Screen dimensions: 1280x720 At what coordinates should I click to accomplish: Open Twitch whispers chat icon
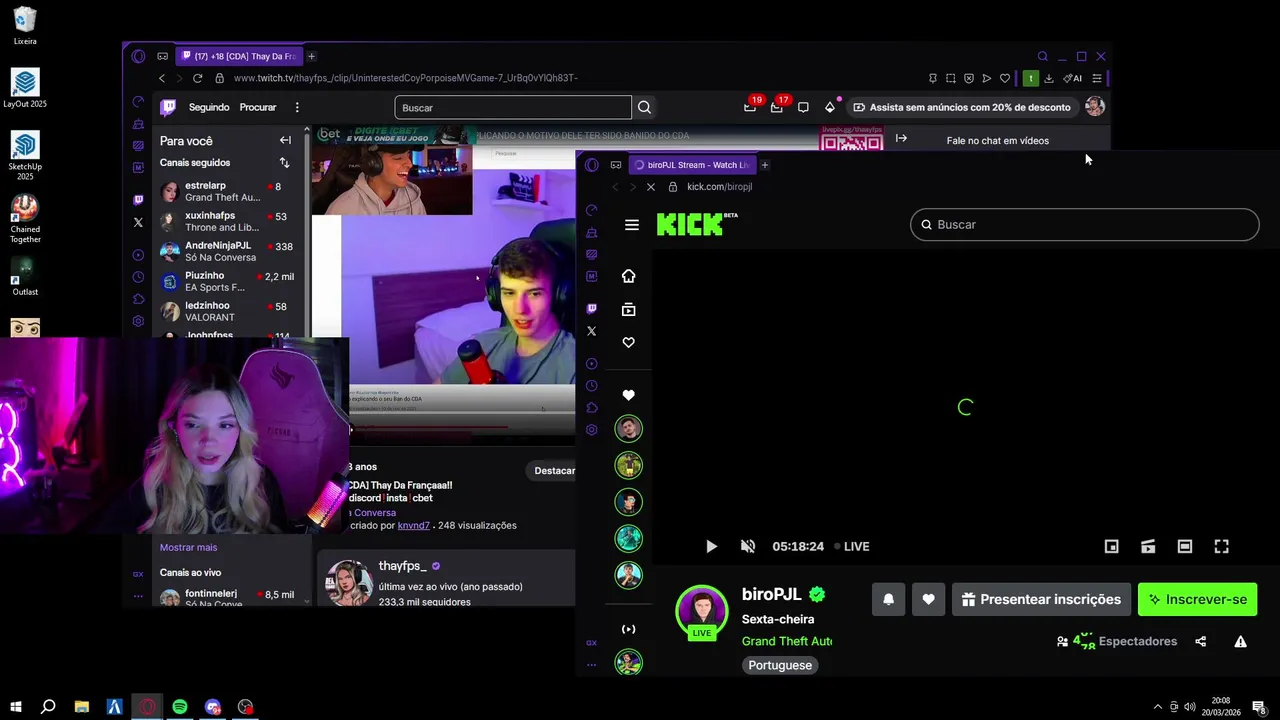pyautogui.click(x=803, y=107)
